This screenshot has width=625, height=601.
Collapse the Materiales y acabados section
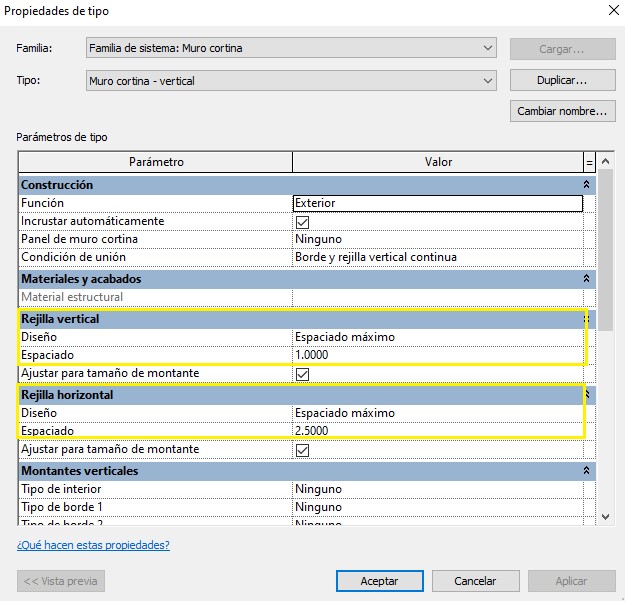[x=587, y=279]
